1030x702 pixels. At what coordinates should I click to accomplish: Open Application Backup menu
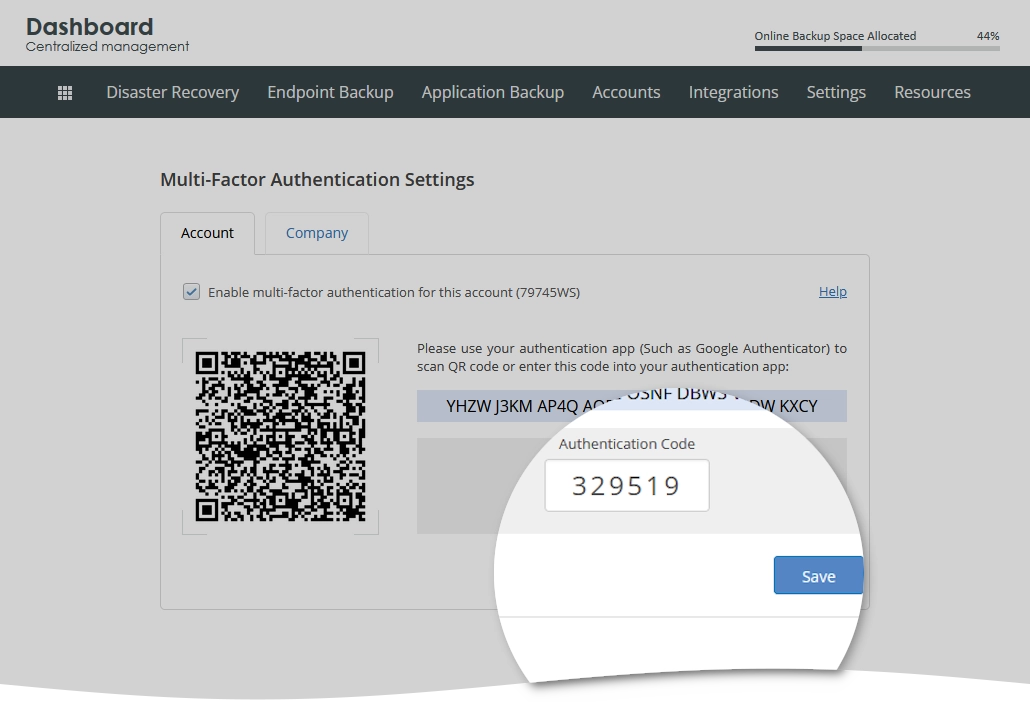point(493,93)
